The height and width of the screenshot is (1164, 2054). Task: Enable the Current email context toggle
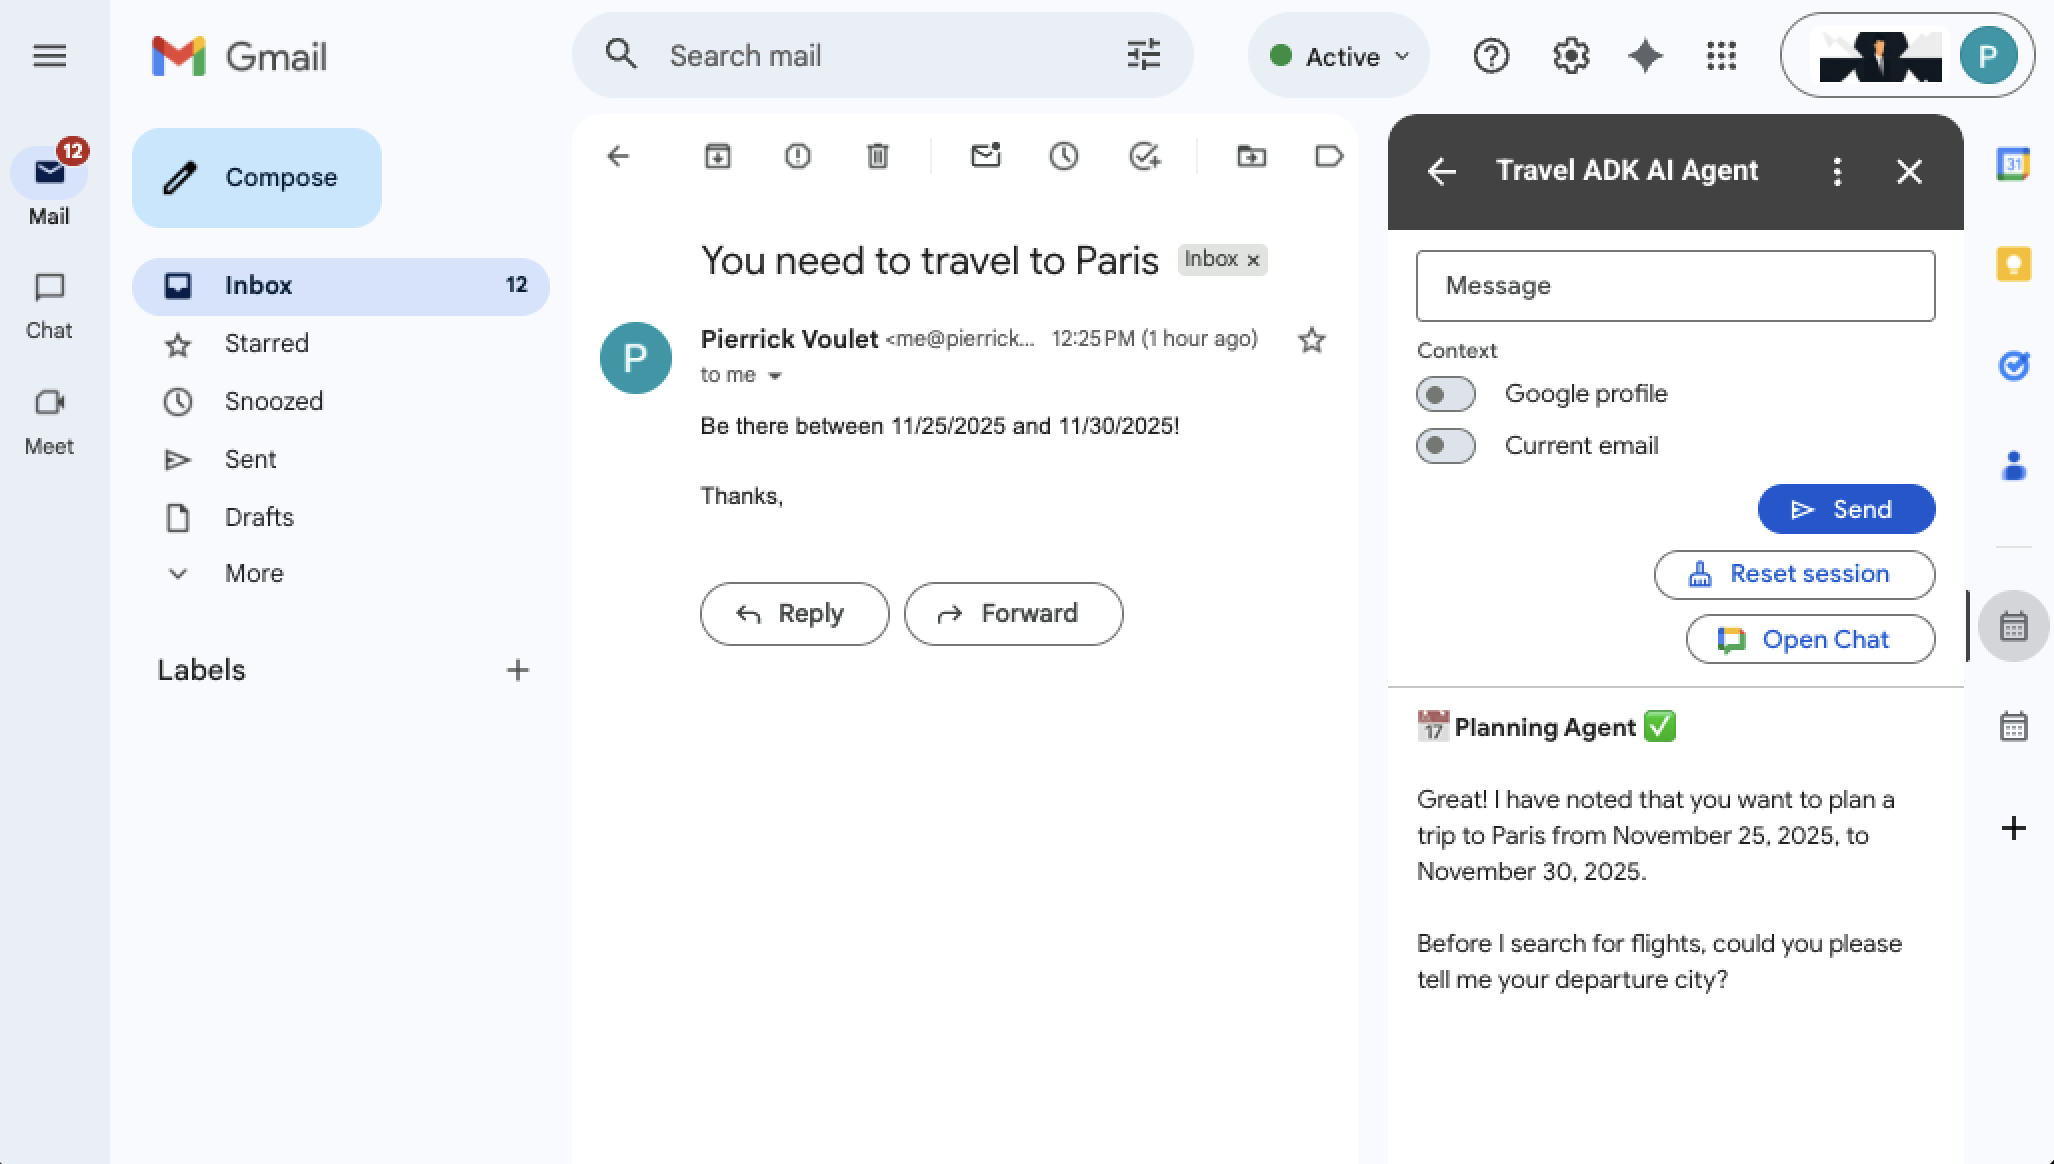1445,446
